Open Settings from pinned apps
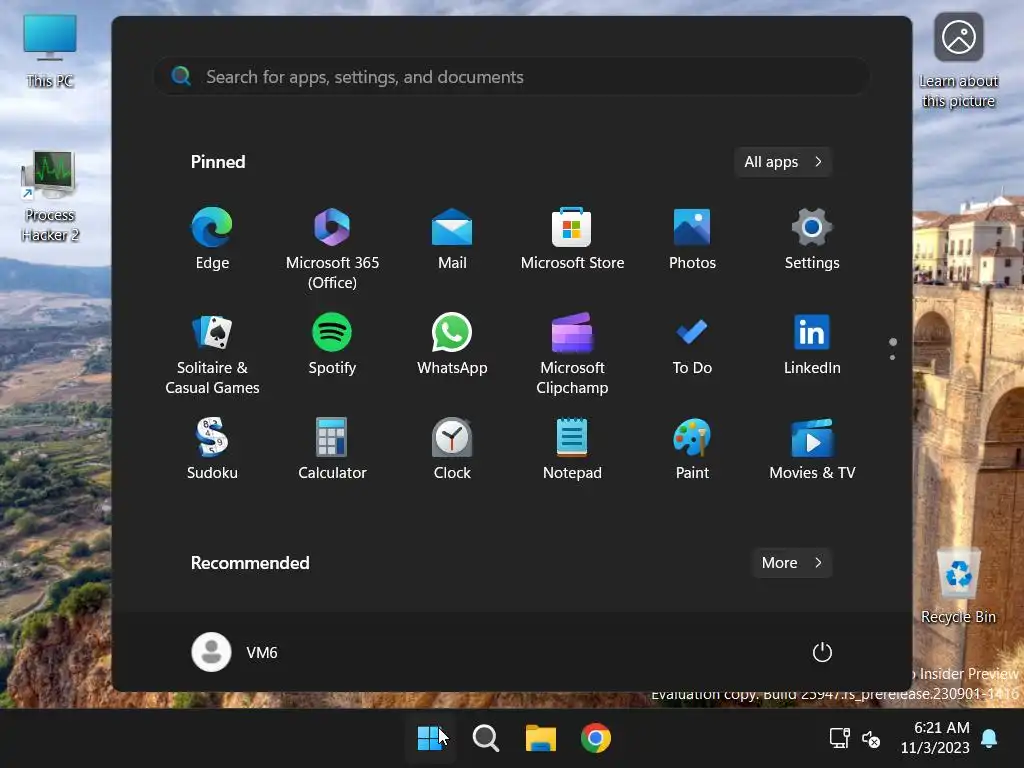 coord(812,239)
